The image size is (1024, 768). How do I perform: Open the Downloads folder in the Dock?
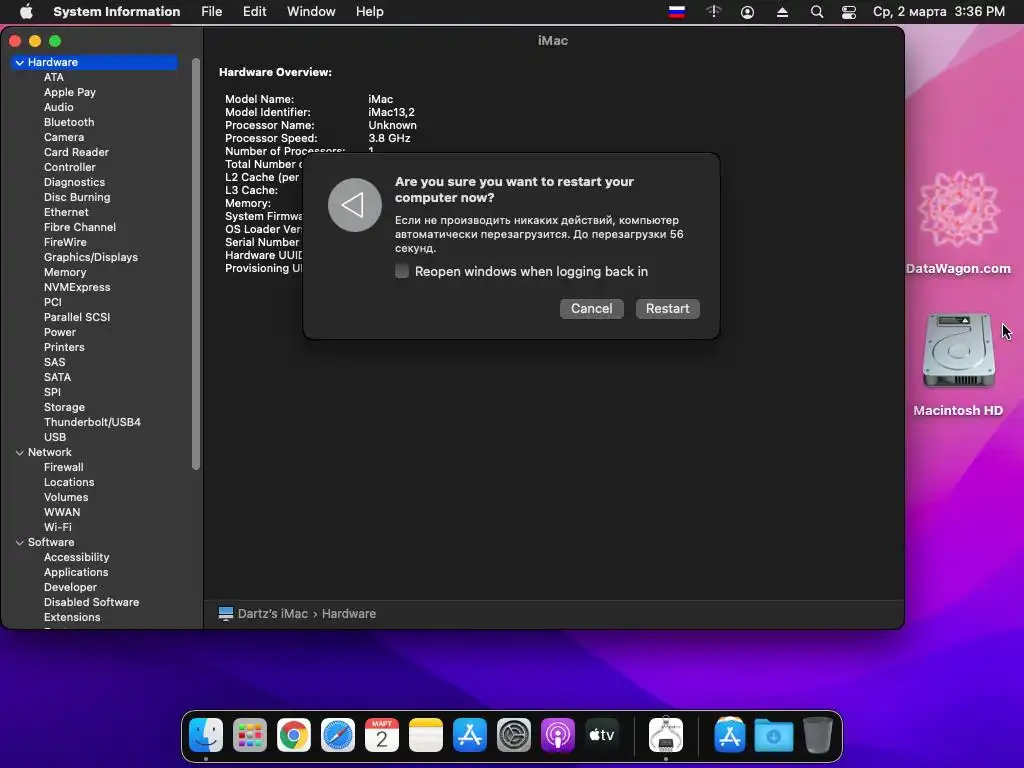click(774, 735)
